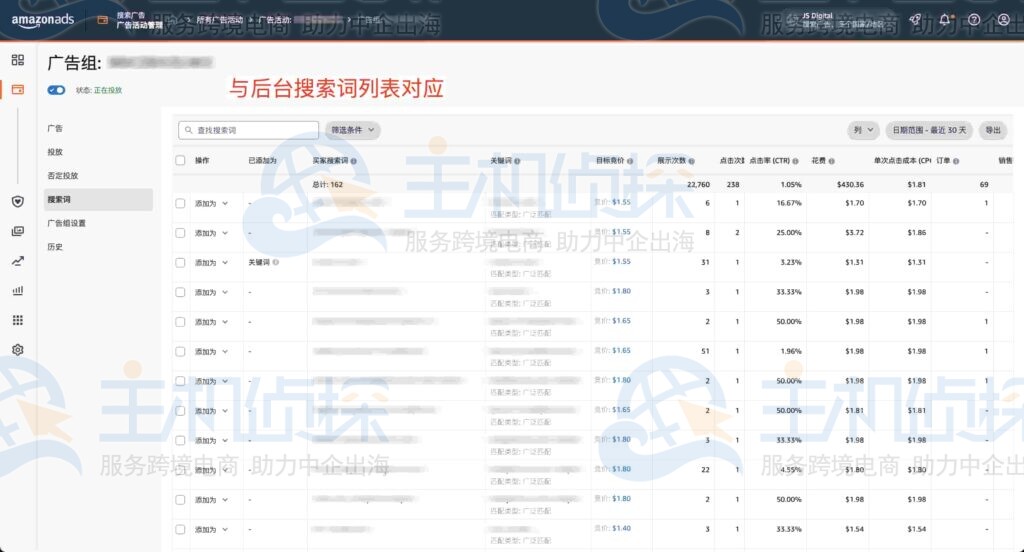1024x552 pixels.
Task: Select the campaigns card icon in sidebar
Action: (x=18, y=89)
